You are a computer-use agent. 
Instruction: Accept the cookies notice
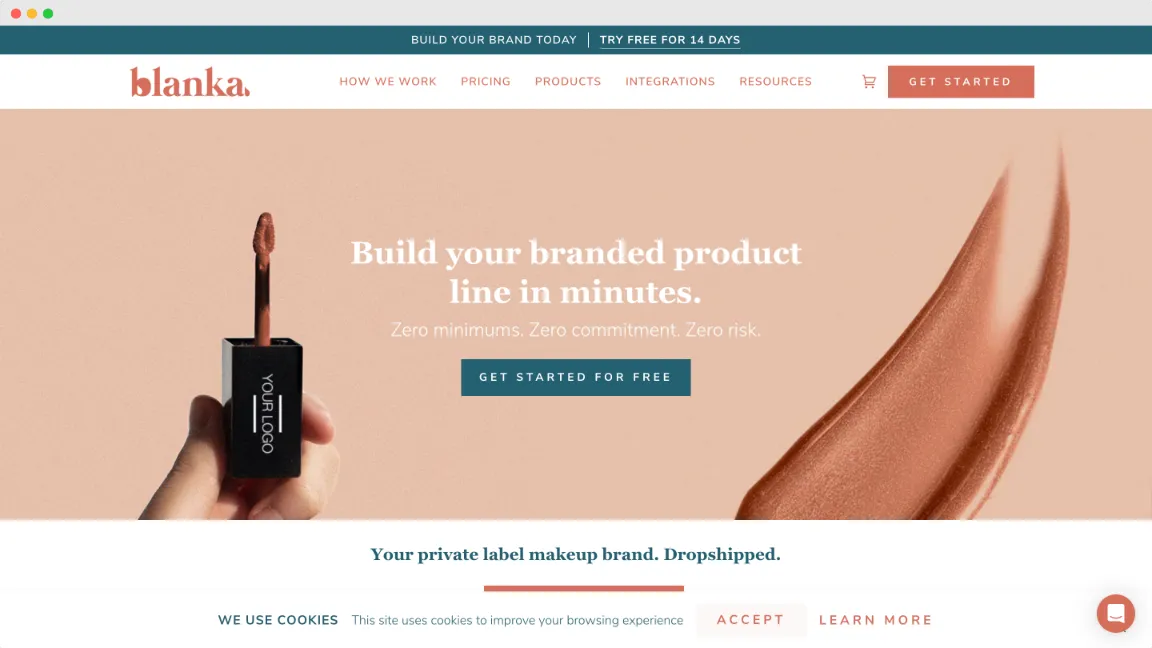[751, 619]
